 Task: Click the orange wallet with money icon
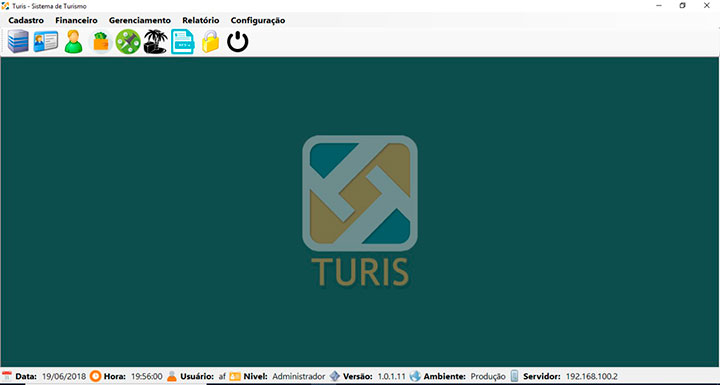tap(101, 42)
